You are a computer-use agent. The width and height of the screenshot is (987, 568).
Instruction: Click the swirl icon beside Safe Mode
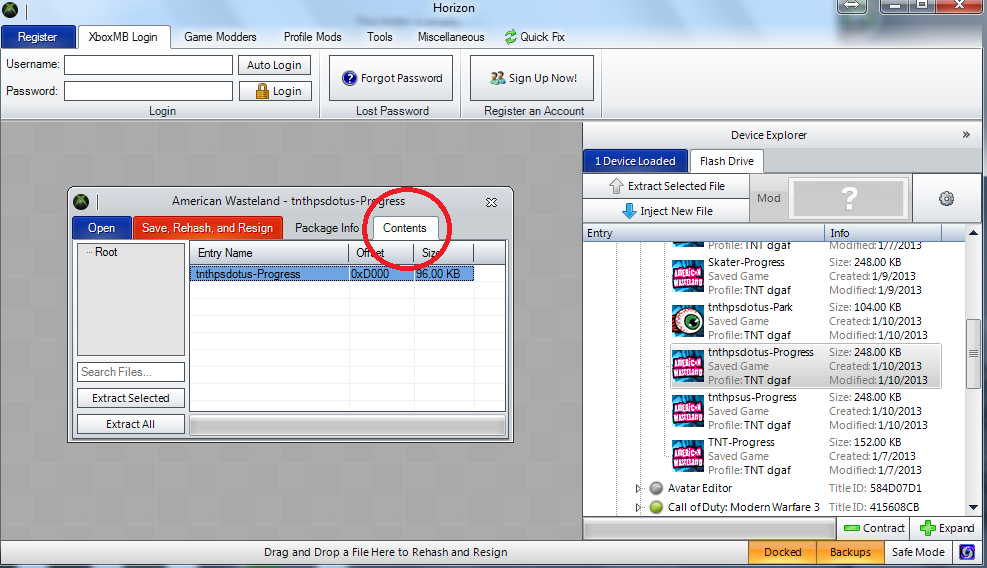(968, 551)
